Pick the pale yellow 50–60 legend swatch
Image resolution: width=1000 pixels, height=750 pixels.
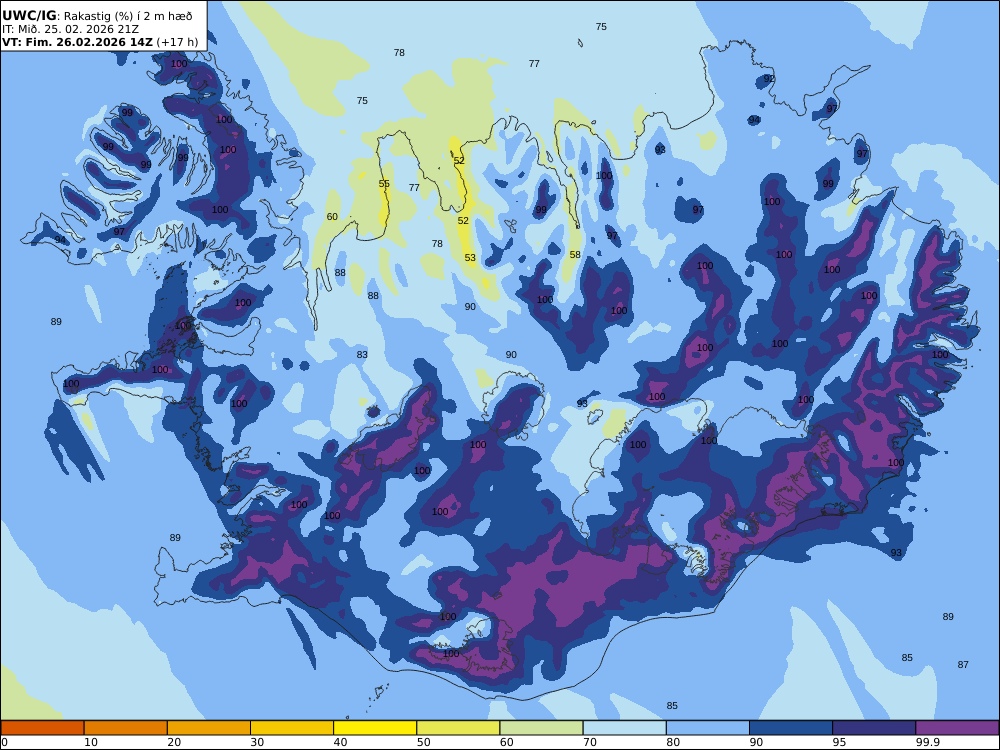[x=458, y=728]
